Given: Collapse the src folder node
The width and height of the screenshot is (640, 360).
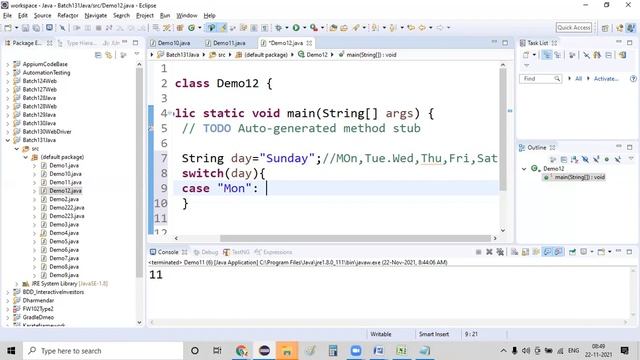Looking at the screenshot, I should click(17, 149).
